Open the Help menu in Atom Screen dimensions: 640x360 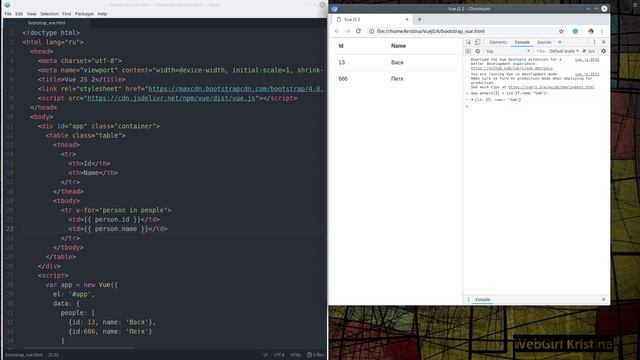(102, 14)
